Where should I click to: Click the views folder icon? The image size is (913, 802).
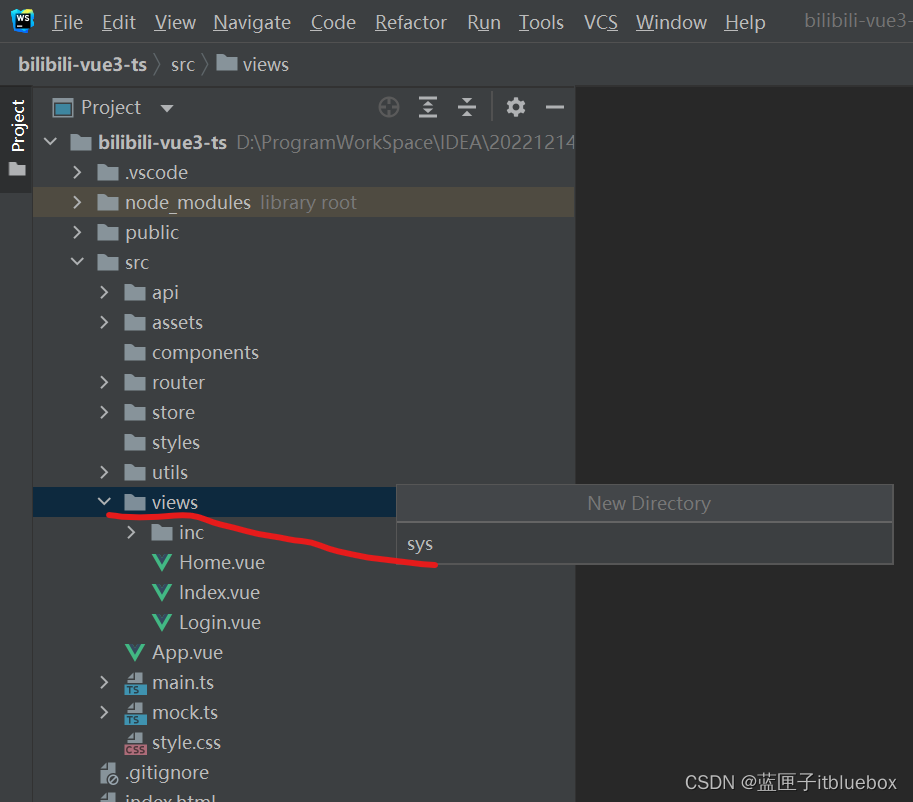click(135, 502)
